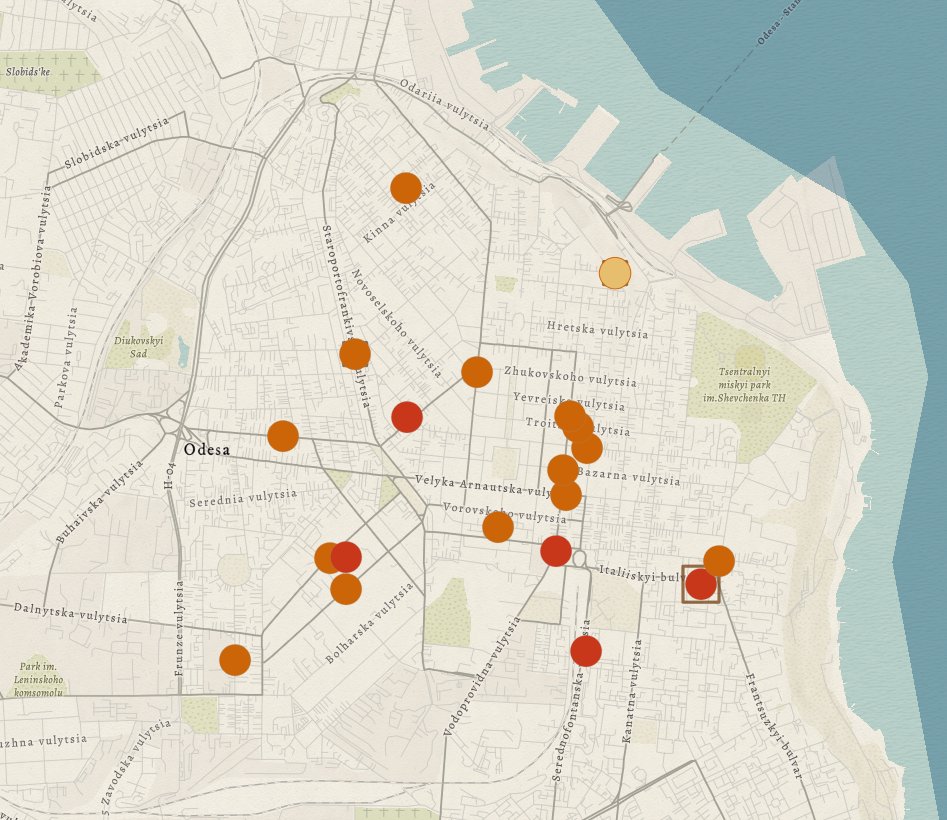Click the Serednia vulytsia label
Image resolution: width=947 pixels, height=820 pixels.
243,498
